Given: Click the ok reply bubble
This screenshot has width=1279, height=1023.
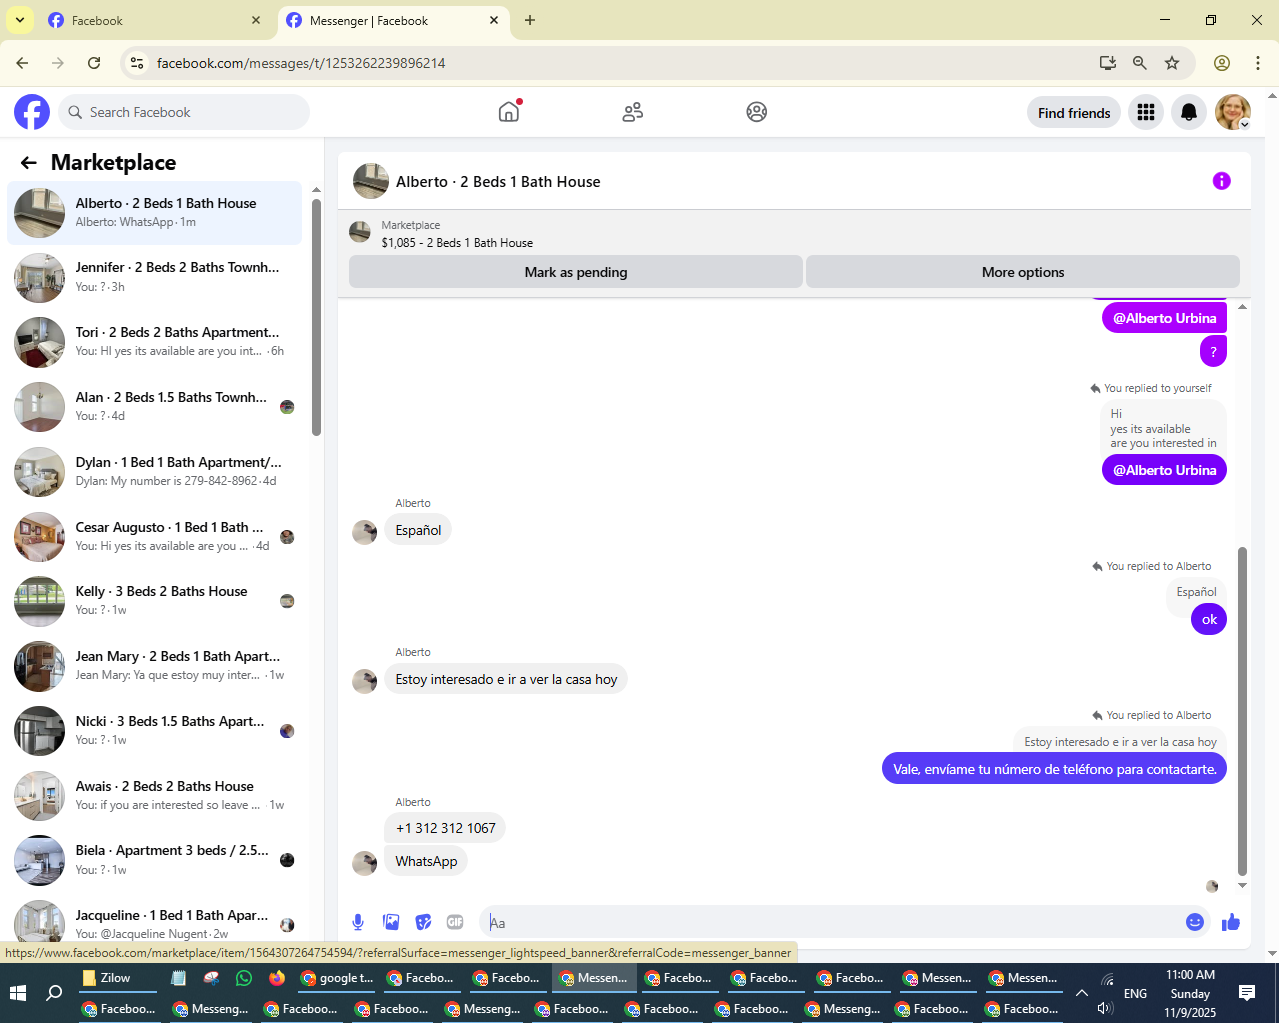Looking at the screenshot, I should 1209,620.
